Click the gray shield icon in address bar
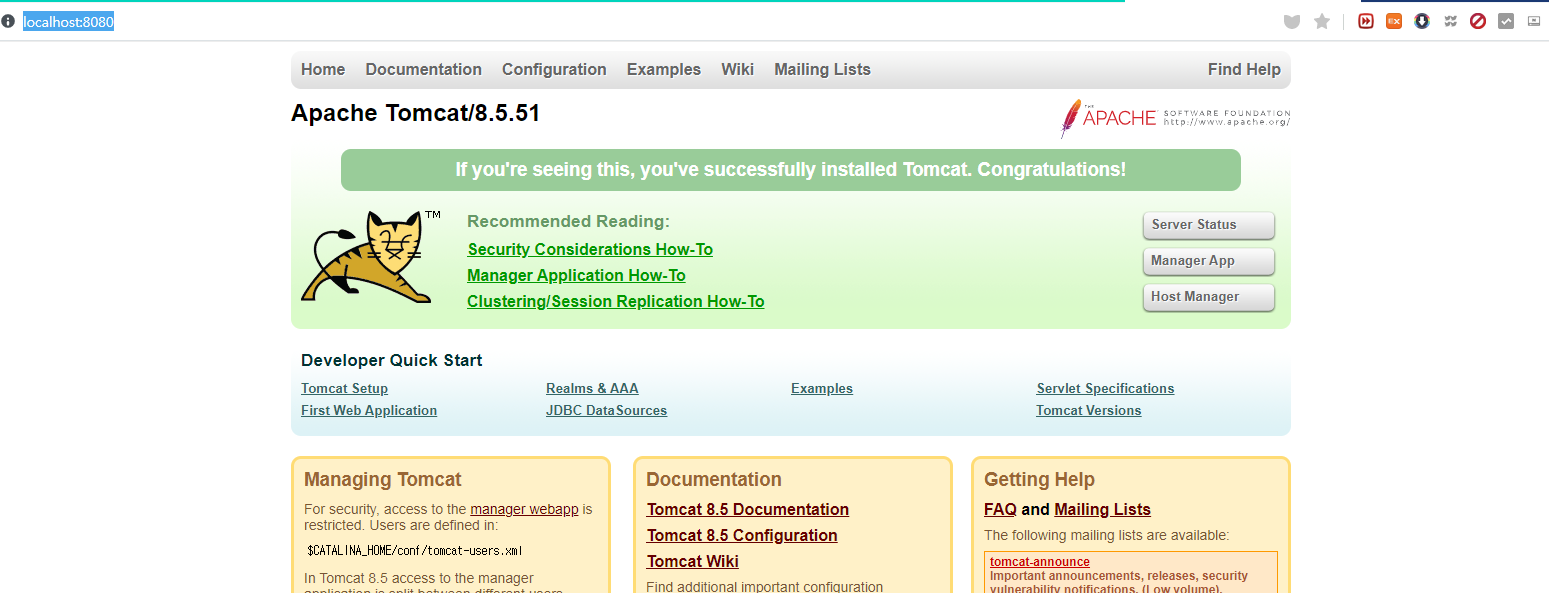This screenshot has width=1549, height=593. pos(1292,21)
